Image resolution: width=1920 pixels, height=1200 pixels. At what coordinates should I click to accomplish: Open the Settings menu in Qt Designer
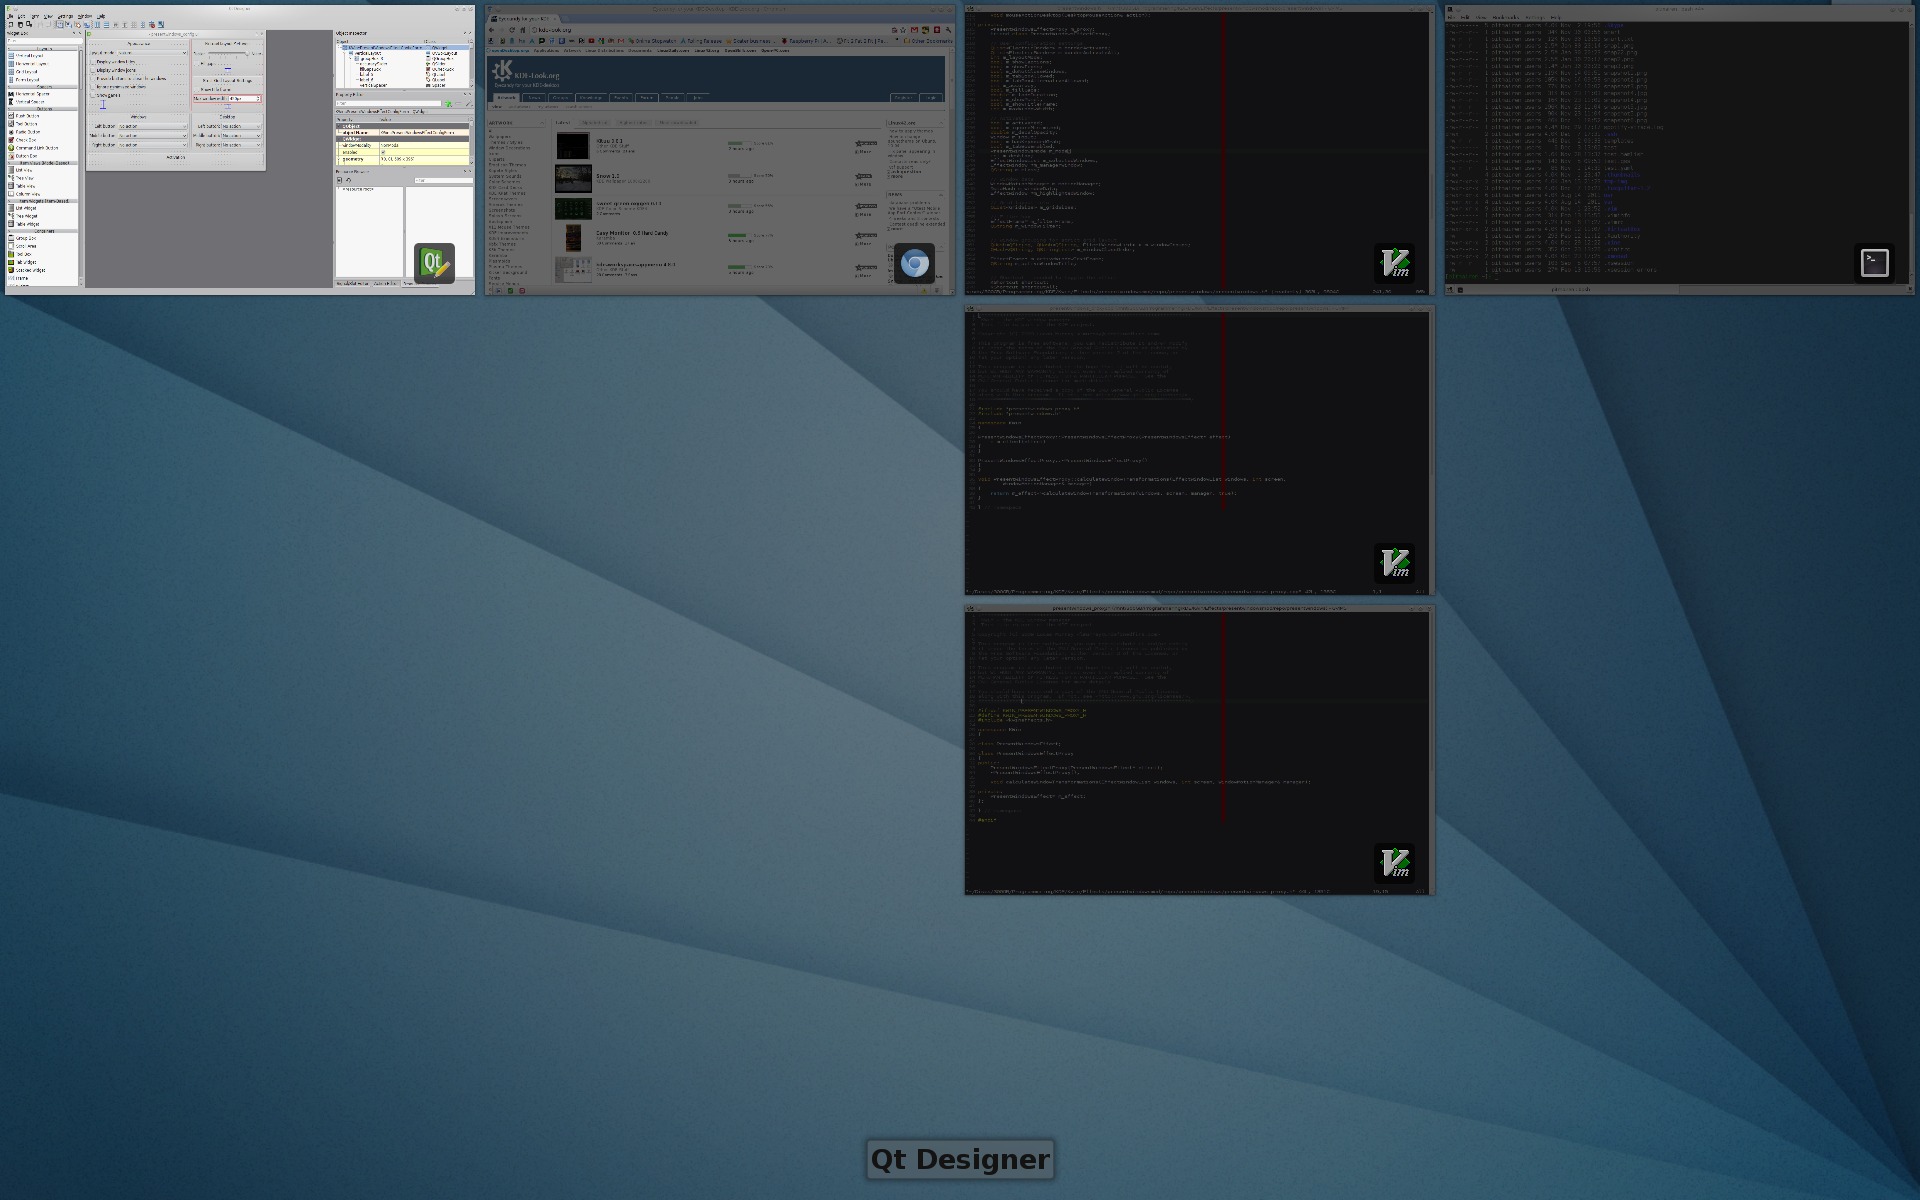pos(65,16)
